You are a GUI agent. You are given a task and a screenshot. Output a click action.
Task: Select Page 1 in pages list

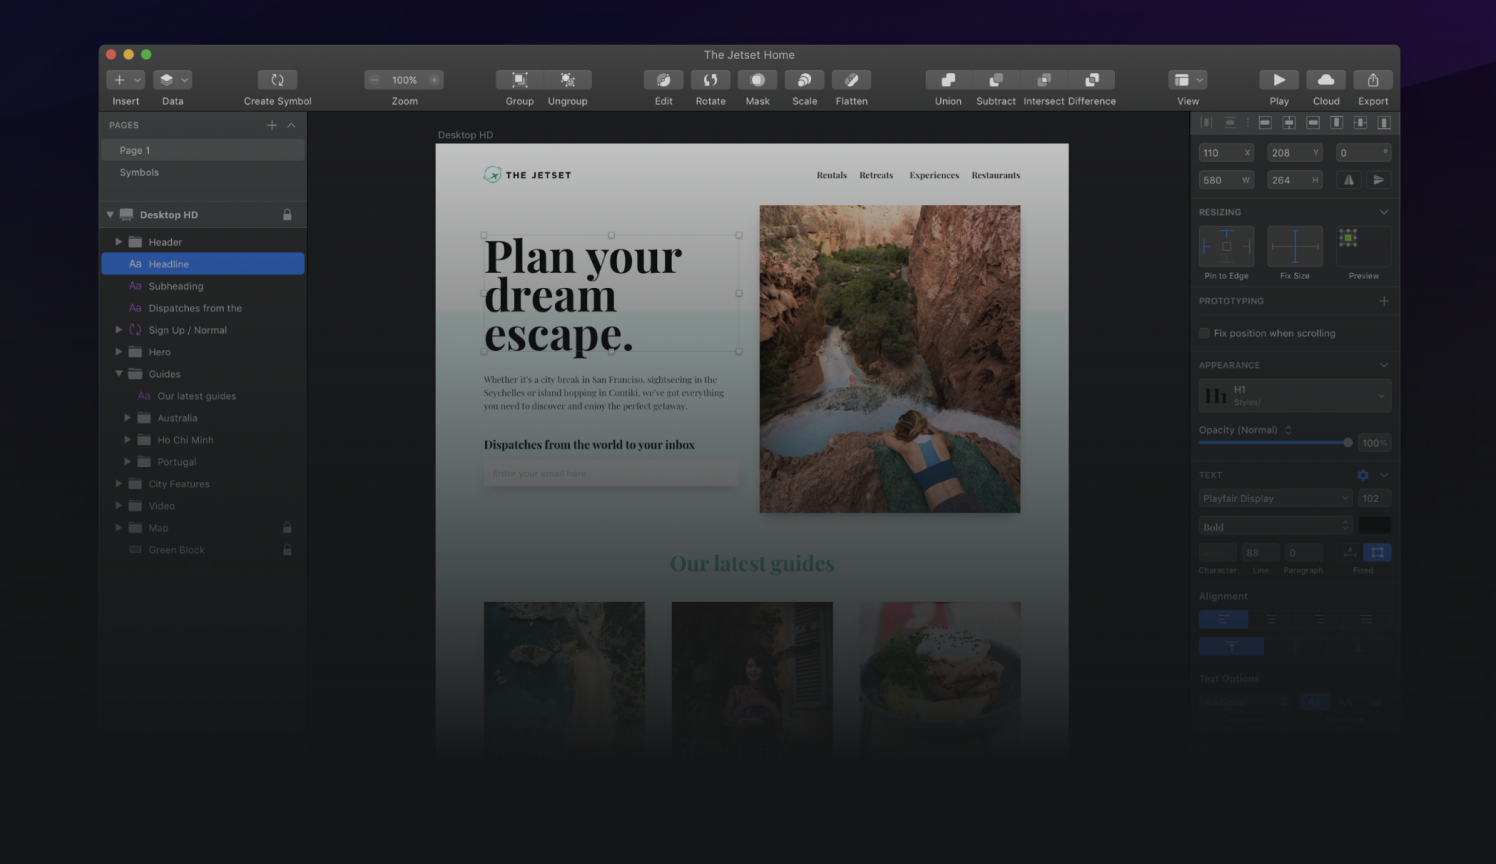pyautogui.click(x=203, y=150)
